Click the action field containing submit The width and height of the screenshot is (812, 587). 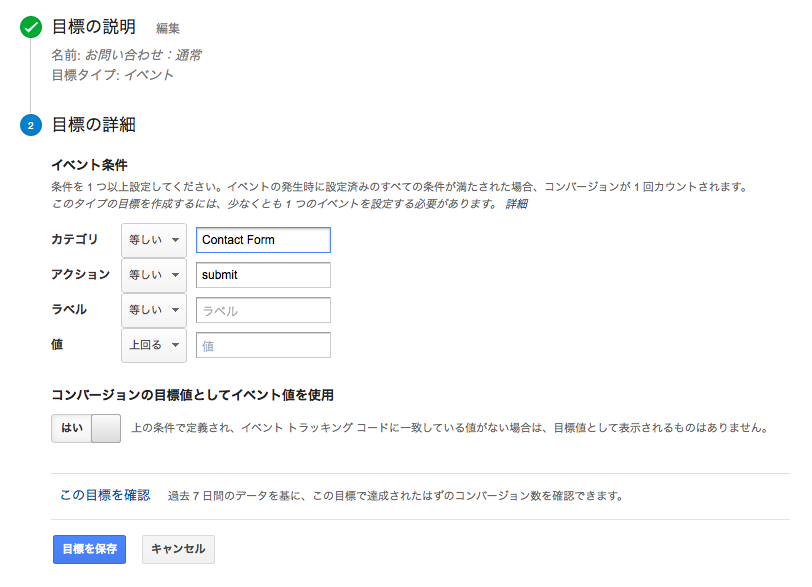263,275
